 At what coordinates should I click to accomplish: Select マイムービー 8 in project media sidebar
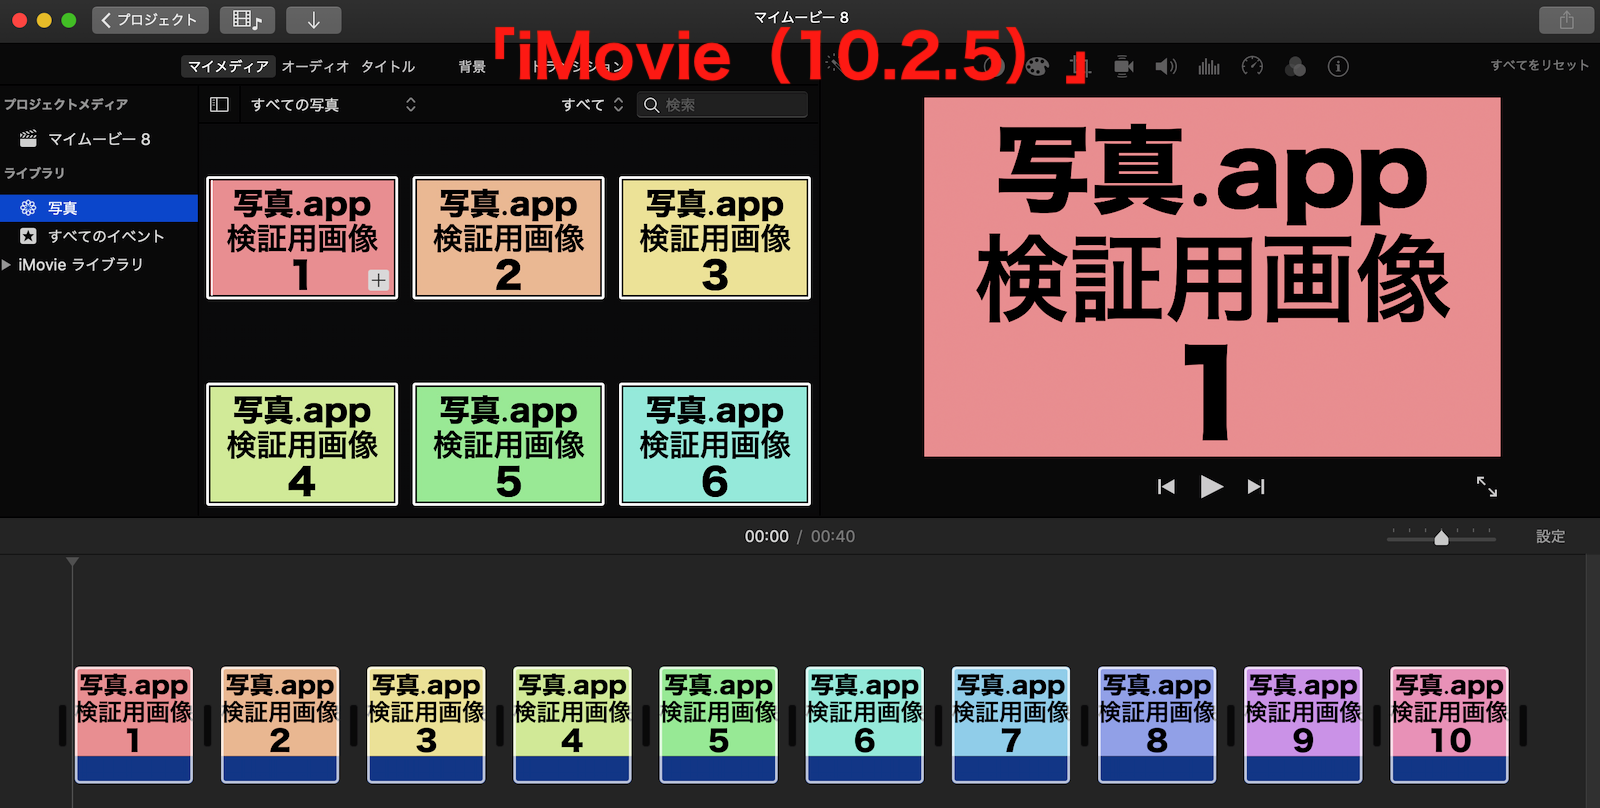(x=99, y=139)
